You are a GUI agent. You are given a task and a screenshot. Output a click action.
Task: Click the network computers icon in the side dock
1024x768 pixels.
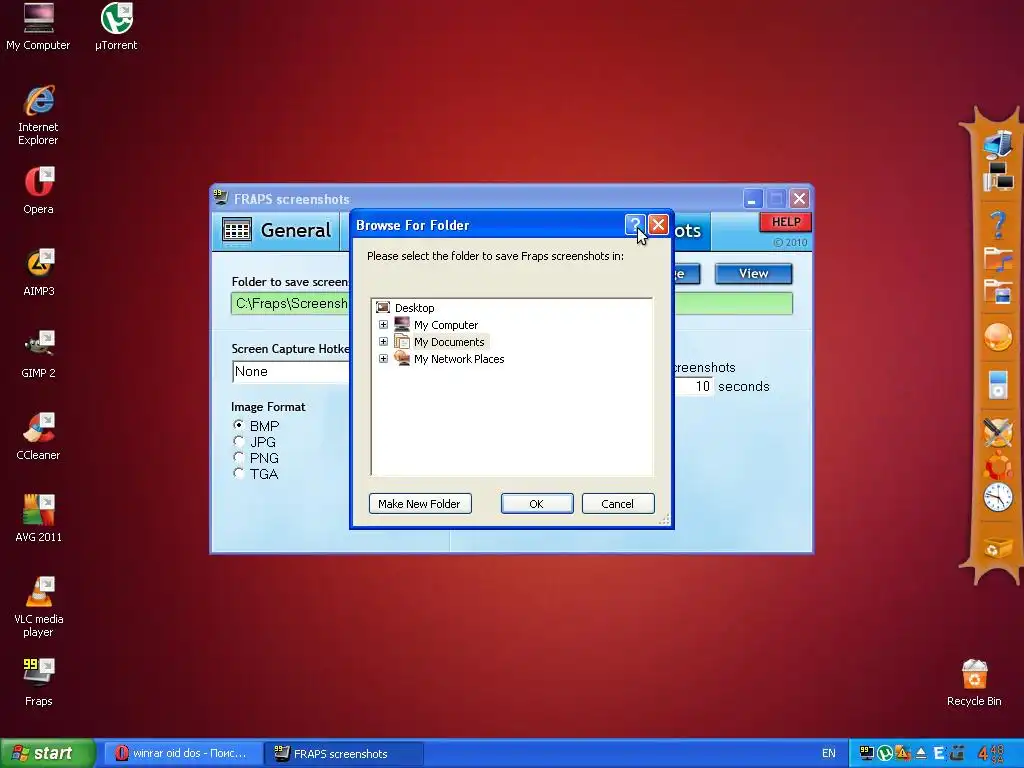click(998, 177)
